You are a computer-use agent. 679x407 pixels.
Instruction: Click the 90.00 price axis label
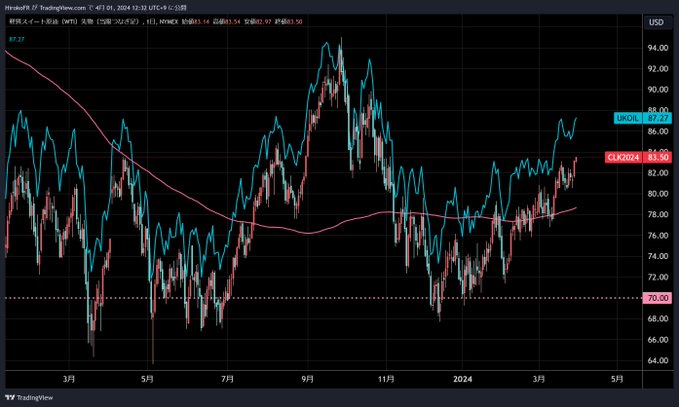click(657, 90)
